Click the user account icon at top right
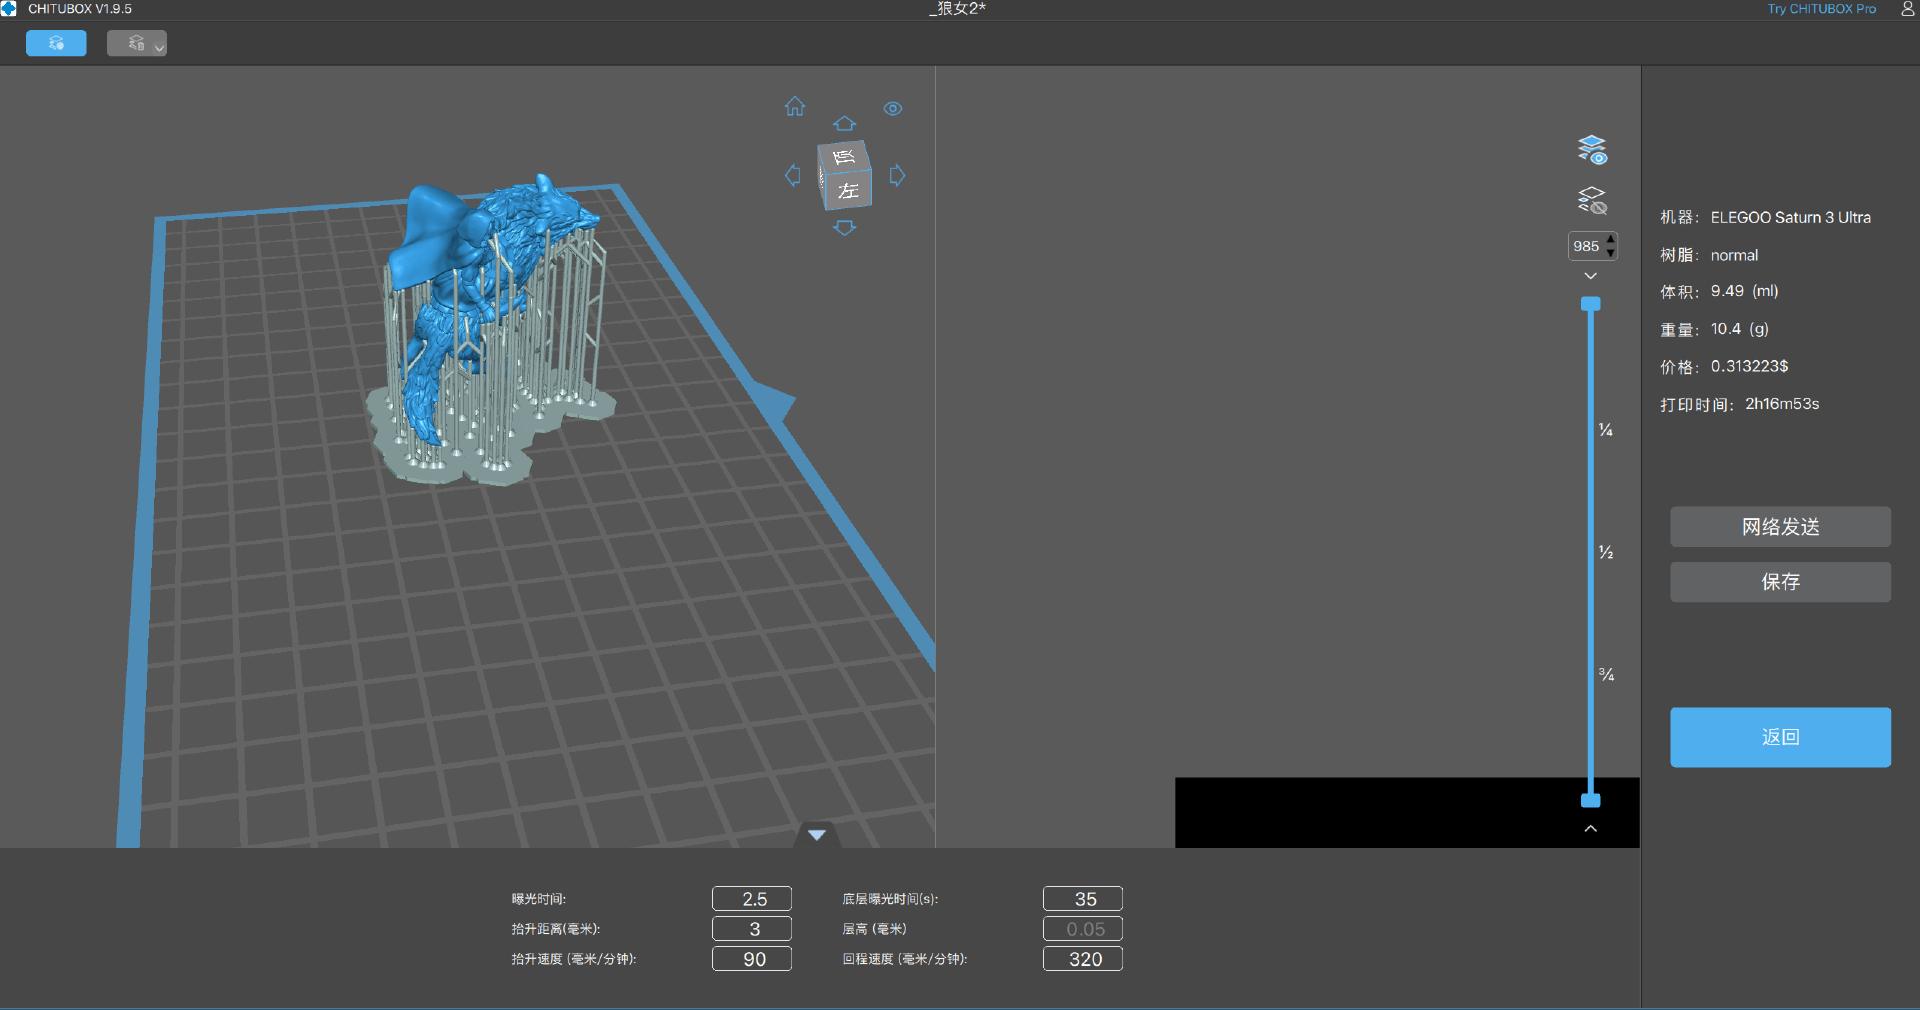This screenshot has height=1010, width=1920. 1906,9
